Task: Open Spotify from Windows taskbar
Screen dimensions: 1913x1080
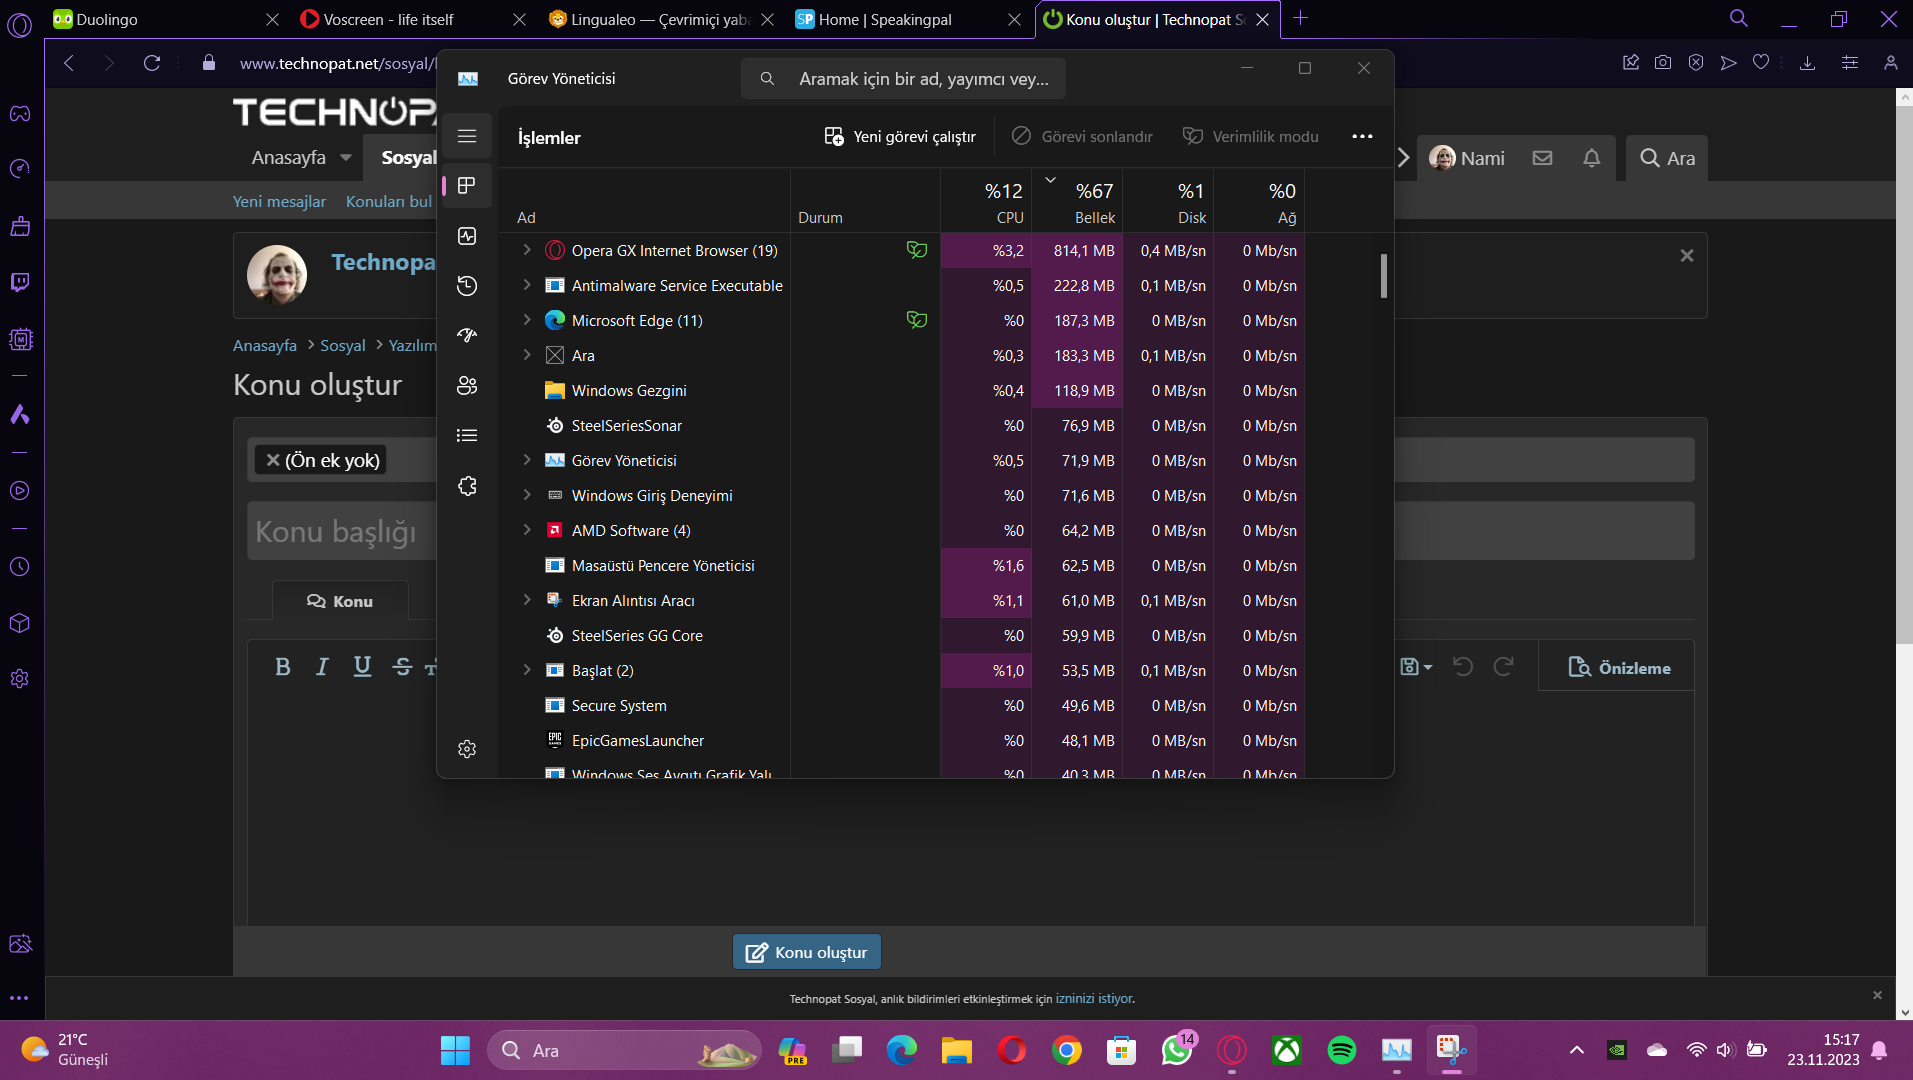Action: [1341, 1050]
